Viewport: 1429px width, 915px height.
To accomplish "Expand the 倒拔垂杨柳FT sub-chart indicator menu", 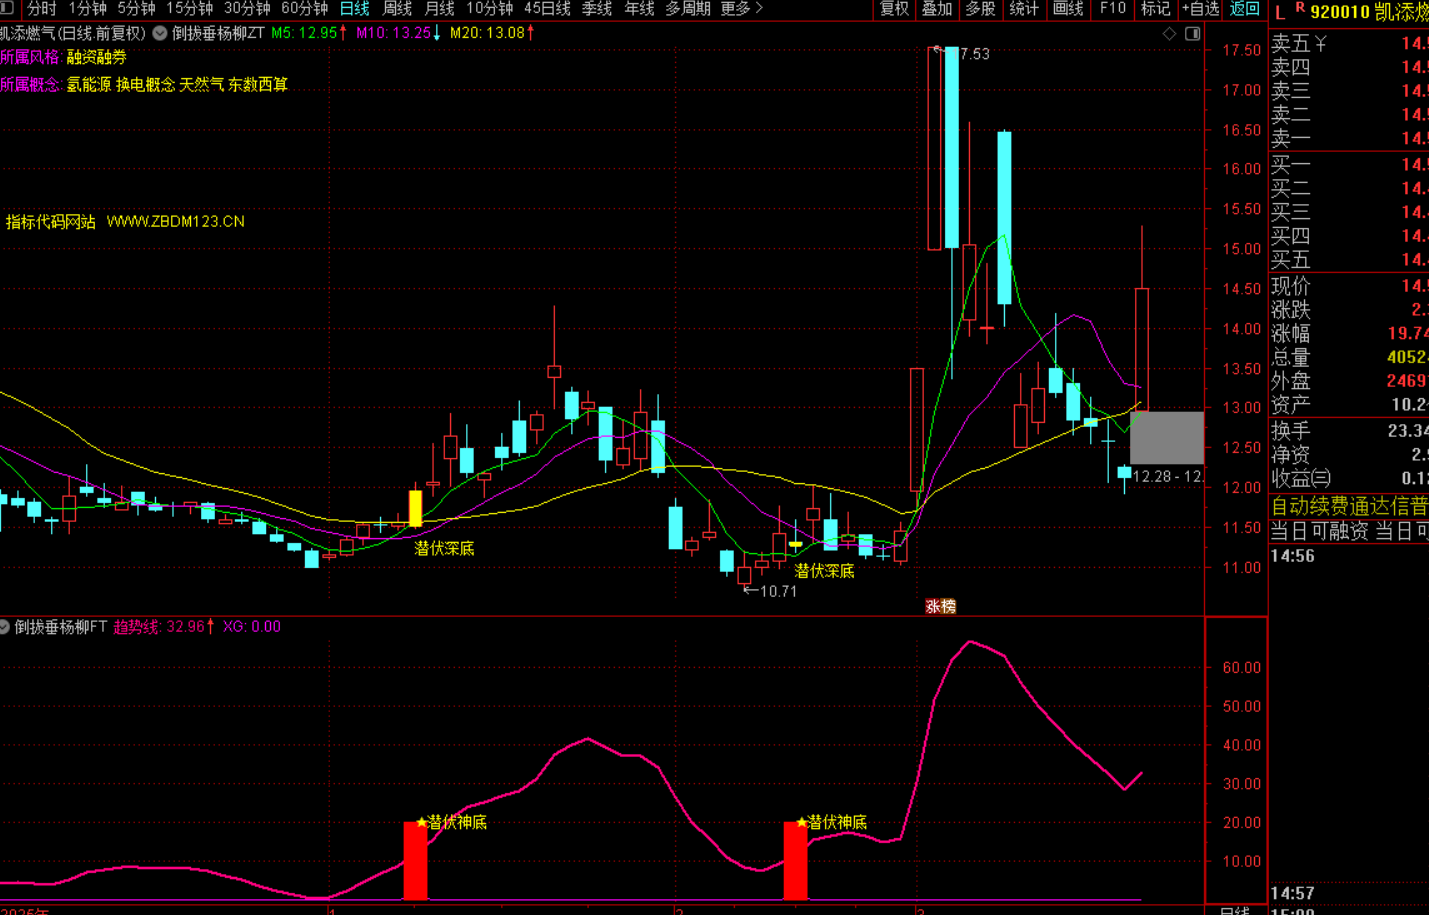I will pyautogui.click(x=5, y=627).
